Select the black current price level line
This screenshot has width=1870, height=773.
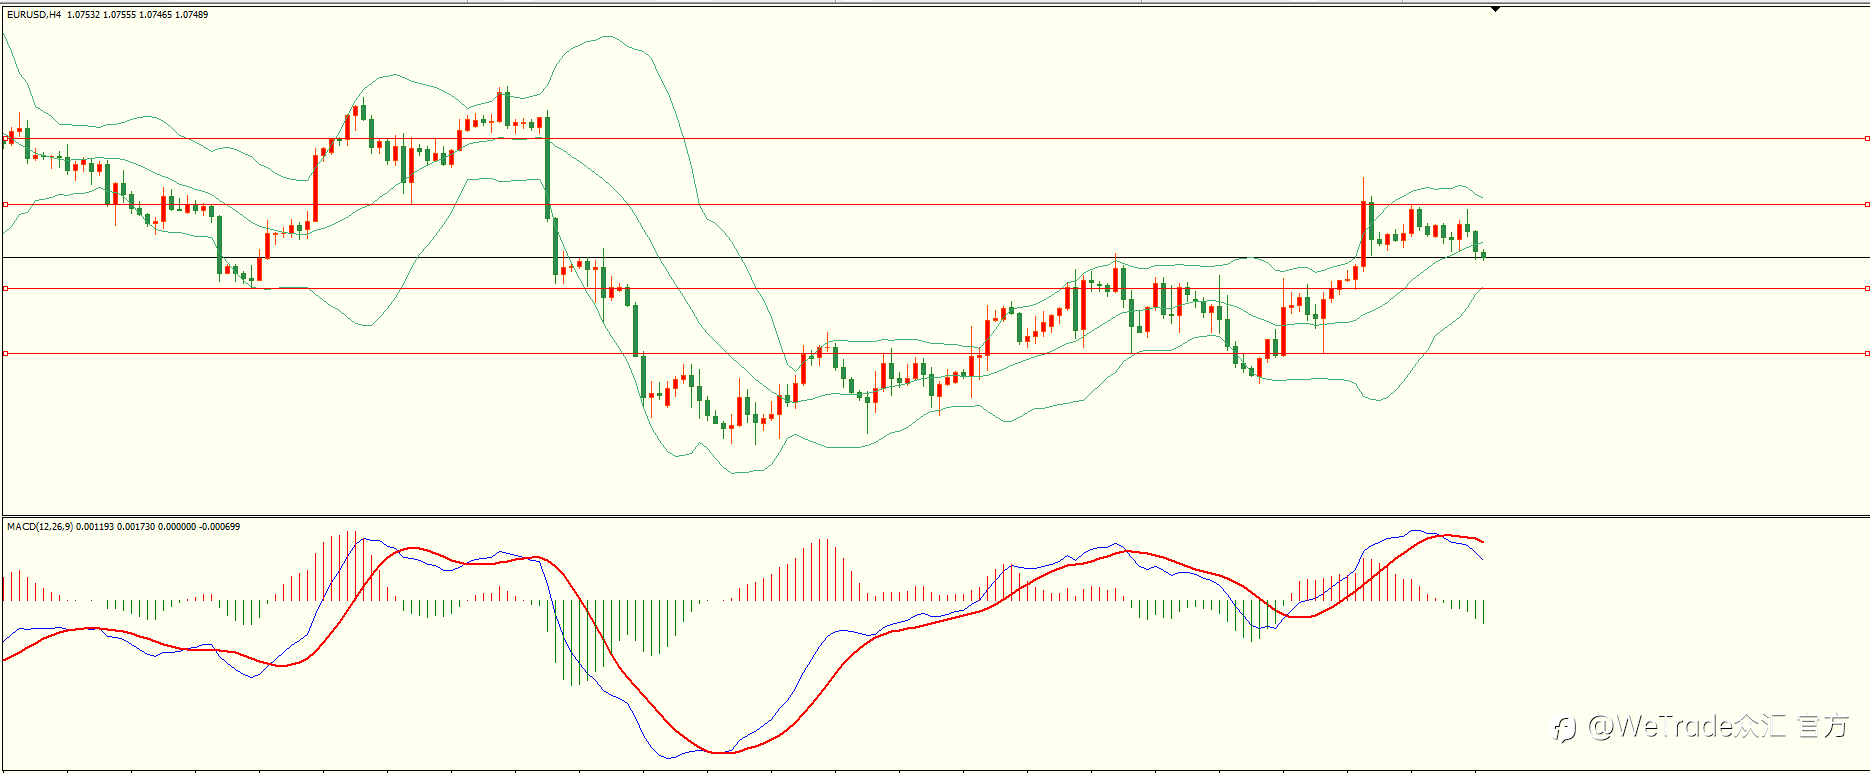[935, 258]
